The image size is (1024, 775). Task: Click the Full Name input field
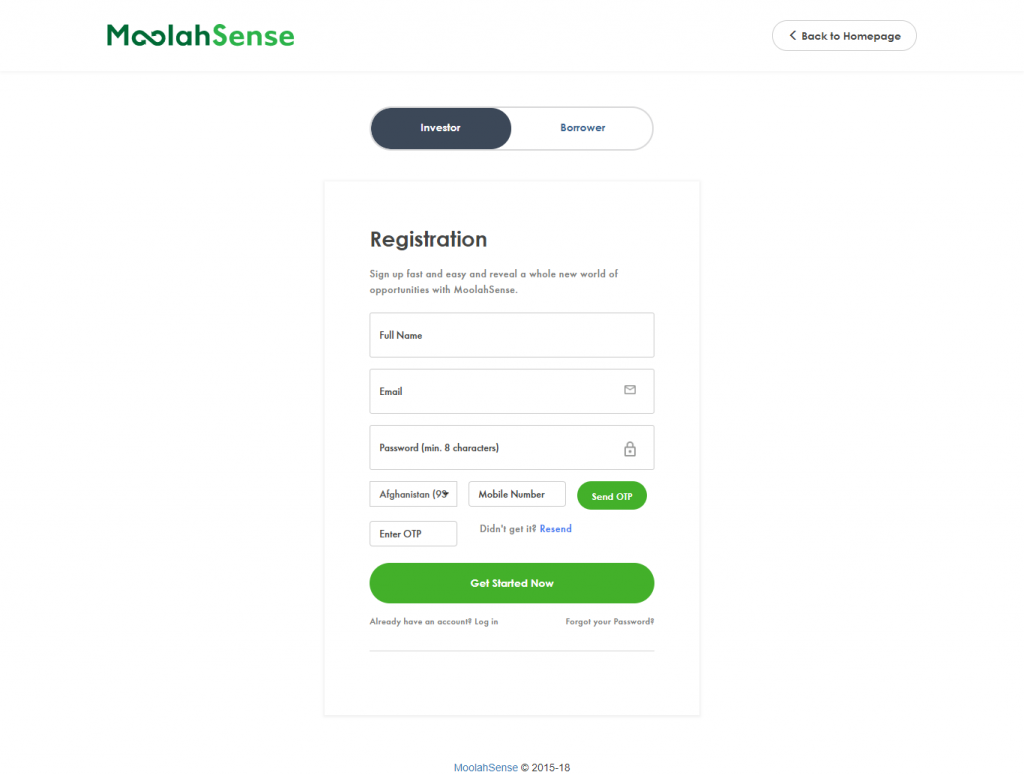pos(511,335)
